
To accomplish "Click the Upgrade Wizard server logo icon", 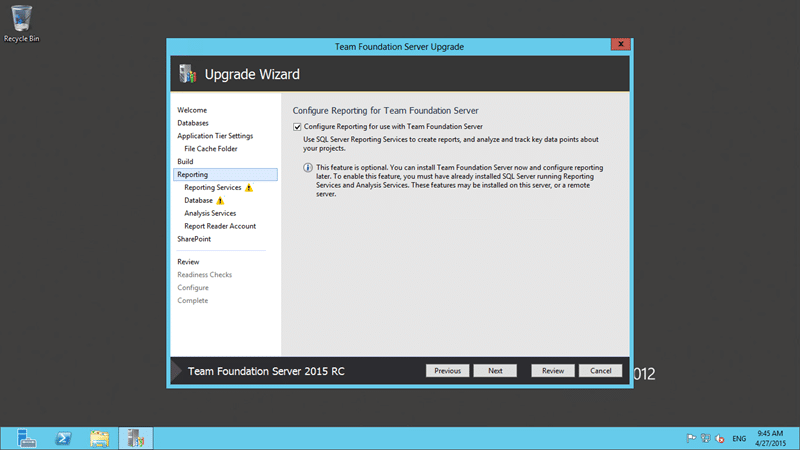I will tap(187, 74).
